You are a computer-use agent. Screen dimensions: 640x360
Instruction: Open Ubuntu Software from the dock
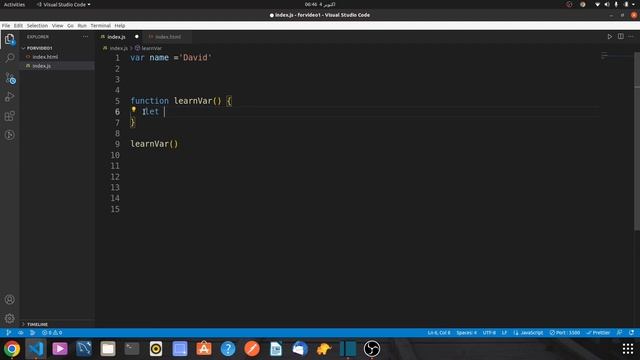[x=204, y=349]
